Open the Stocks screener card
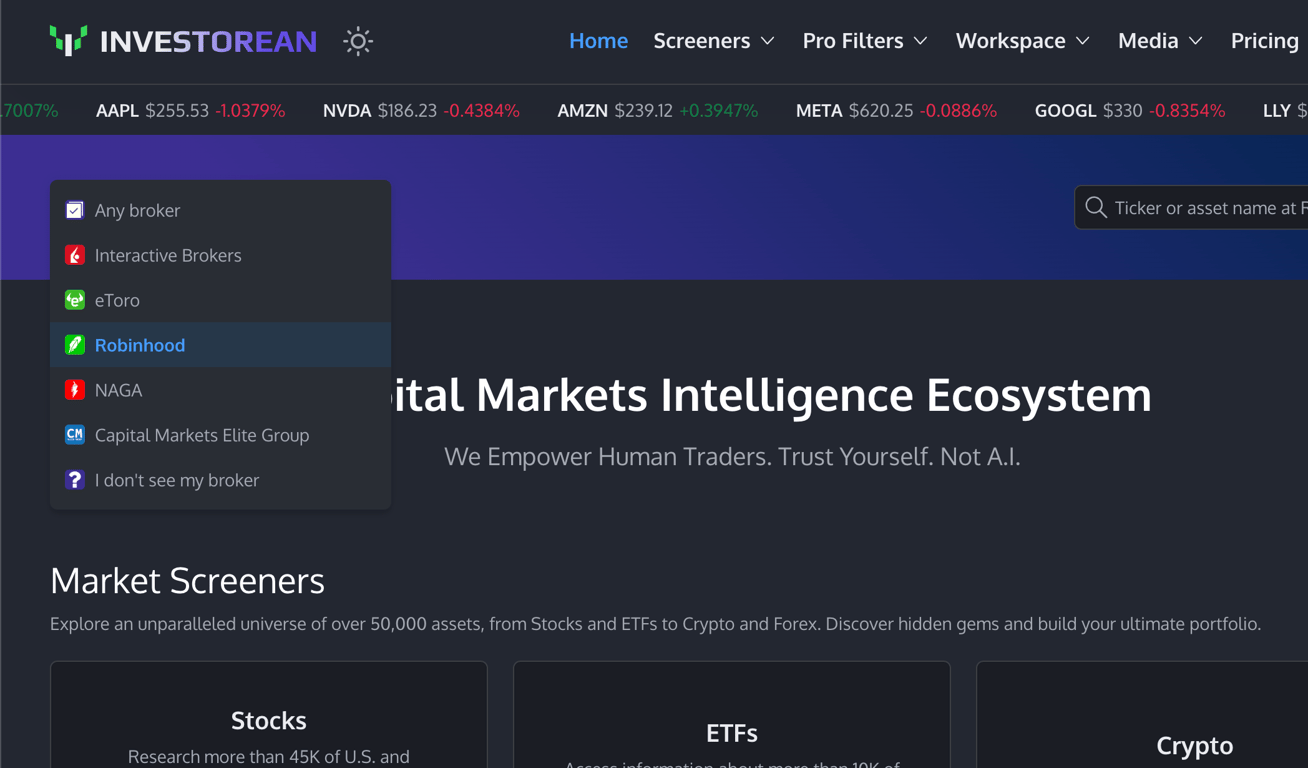Image resolution: width=1308 pixels, height=768 pixels. point(269,715)
